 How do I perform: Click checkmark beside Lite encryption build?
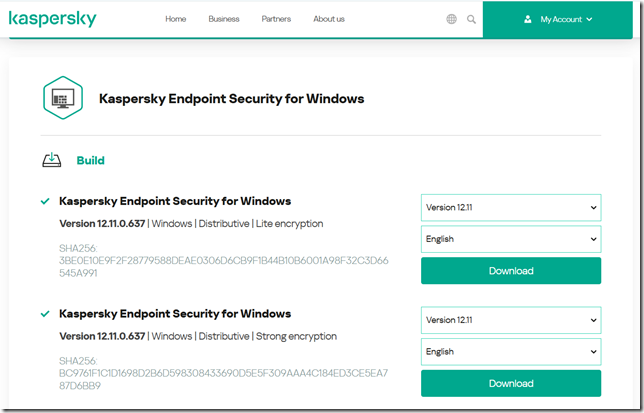[x=45, y=201]
